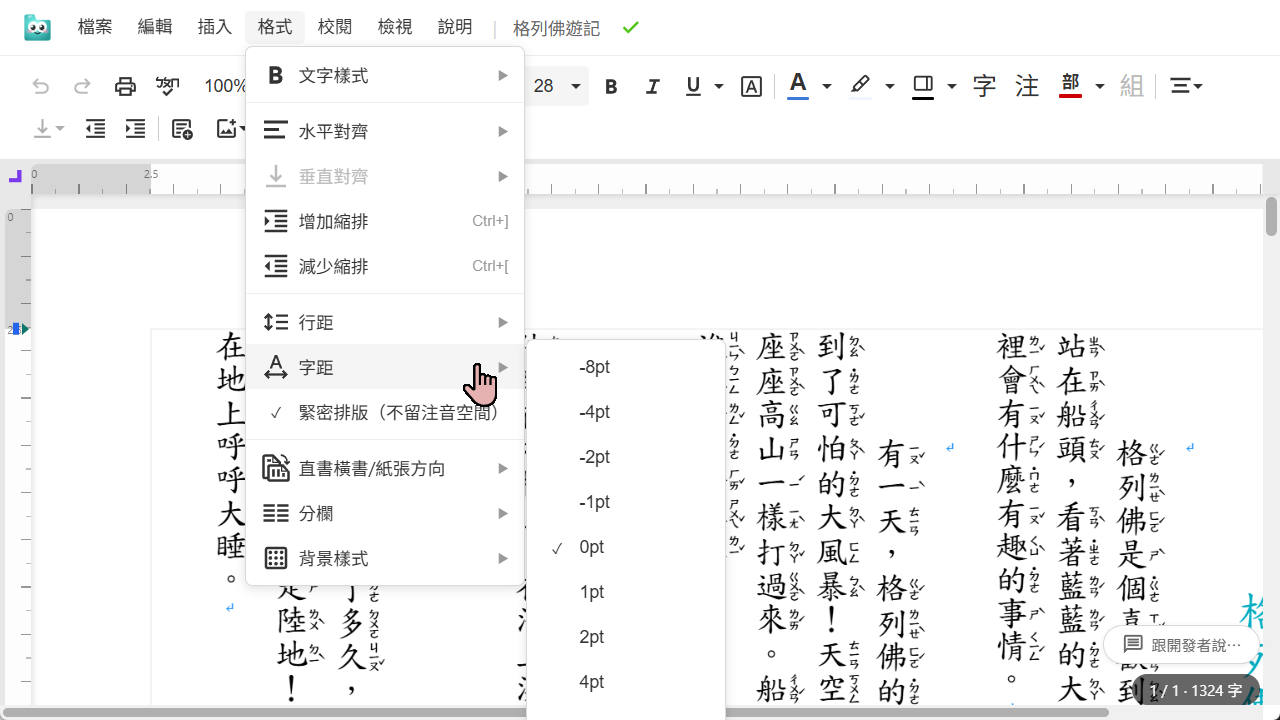Viewport: 1280px width, 720px height.
Task: Expand 水平對齊 submenu
Action: pyautogui.click(x=385, y=131)
